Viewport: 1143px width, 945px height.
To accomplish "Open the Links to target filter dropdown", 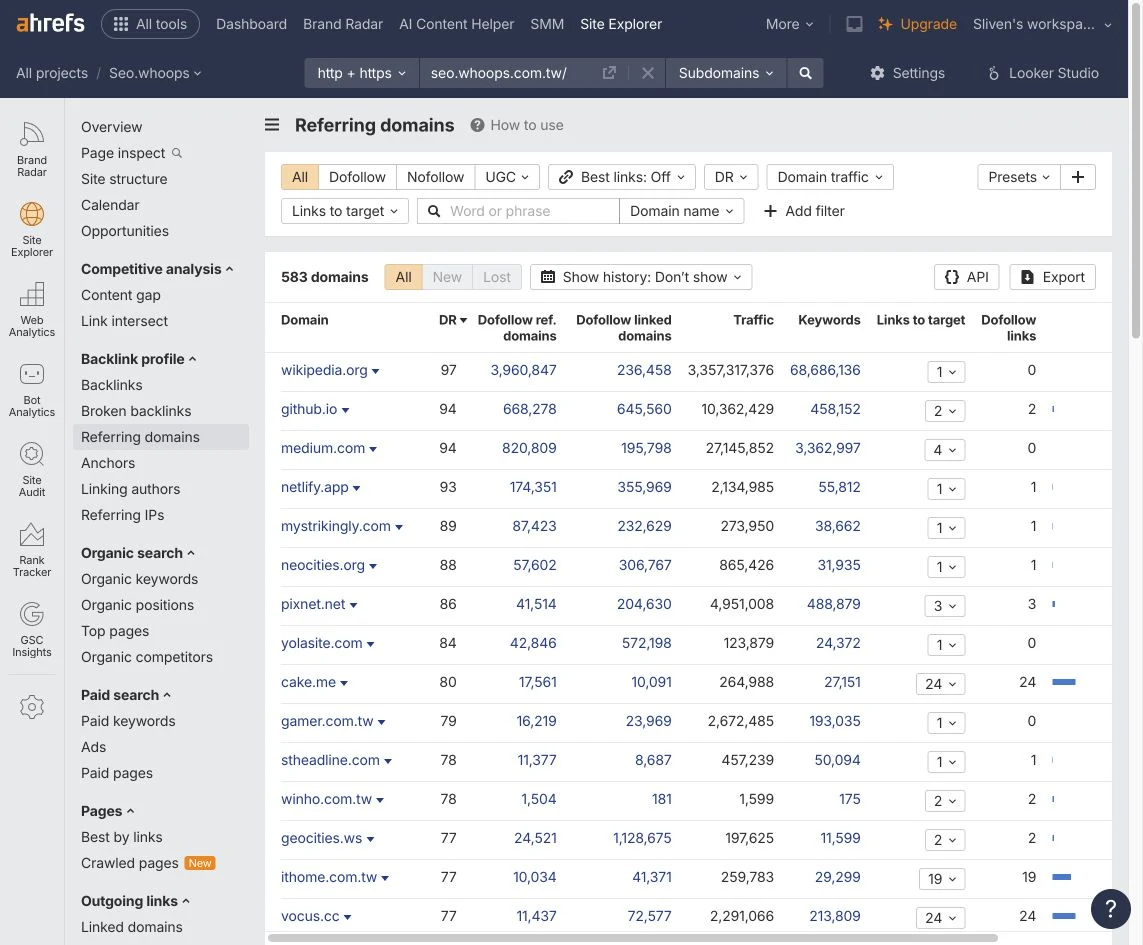I will [345, 211].
